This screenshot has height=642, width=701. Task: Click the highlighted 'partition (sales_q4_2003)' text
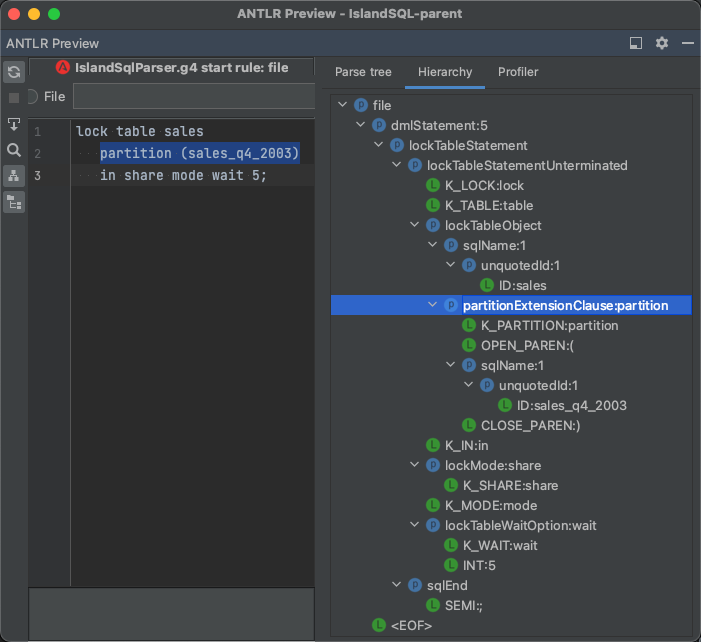click(199, 153)
